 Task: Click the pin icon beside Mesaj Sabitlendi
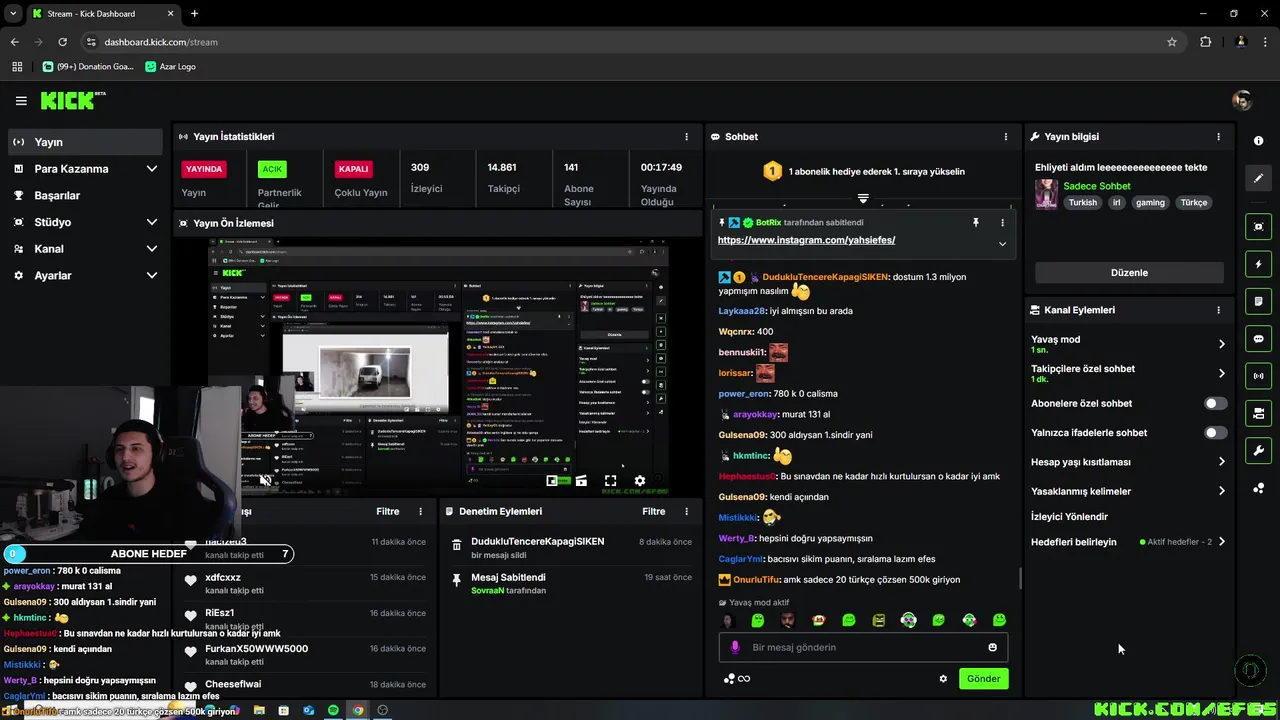pos(456,579)
